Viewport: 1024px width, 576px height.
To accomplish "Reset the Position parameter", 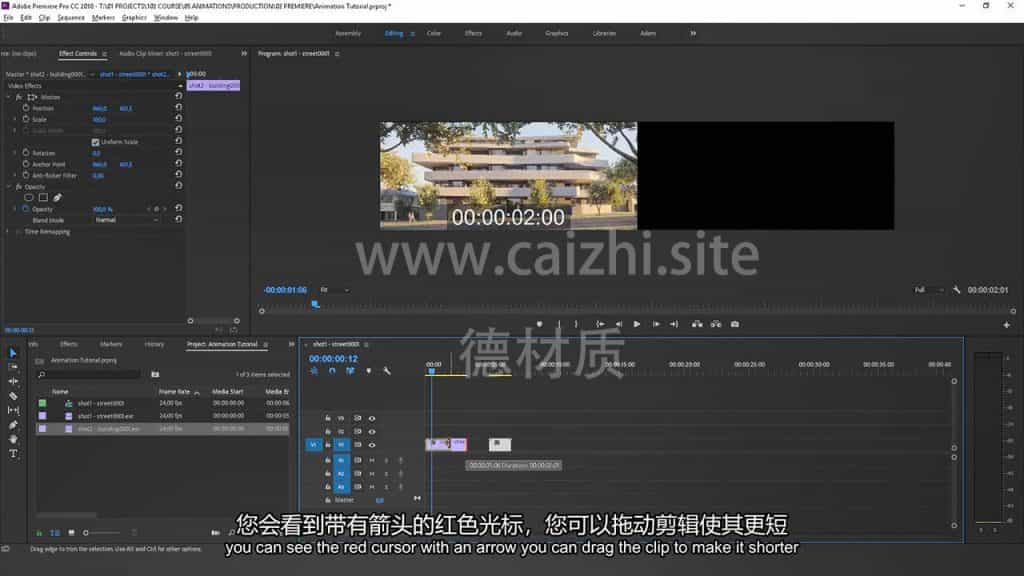I will [x=178, y=107].
